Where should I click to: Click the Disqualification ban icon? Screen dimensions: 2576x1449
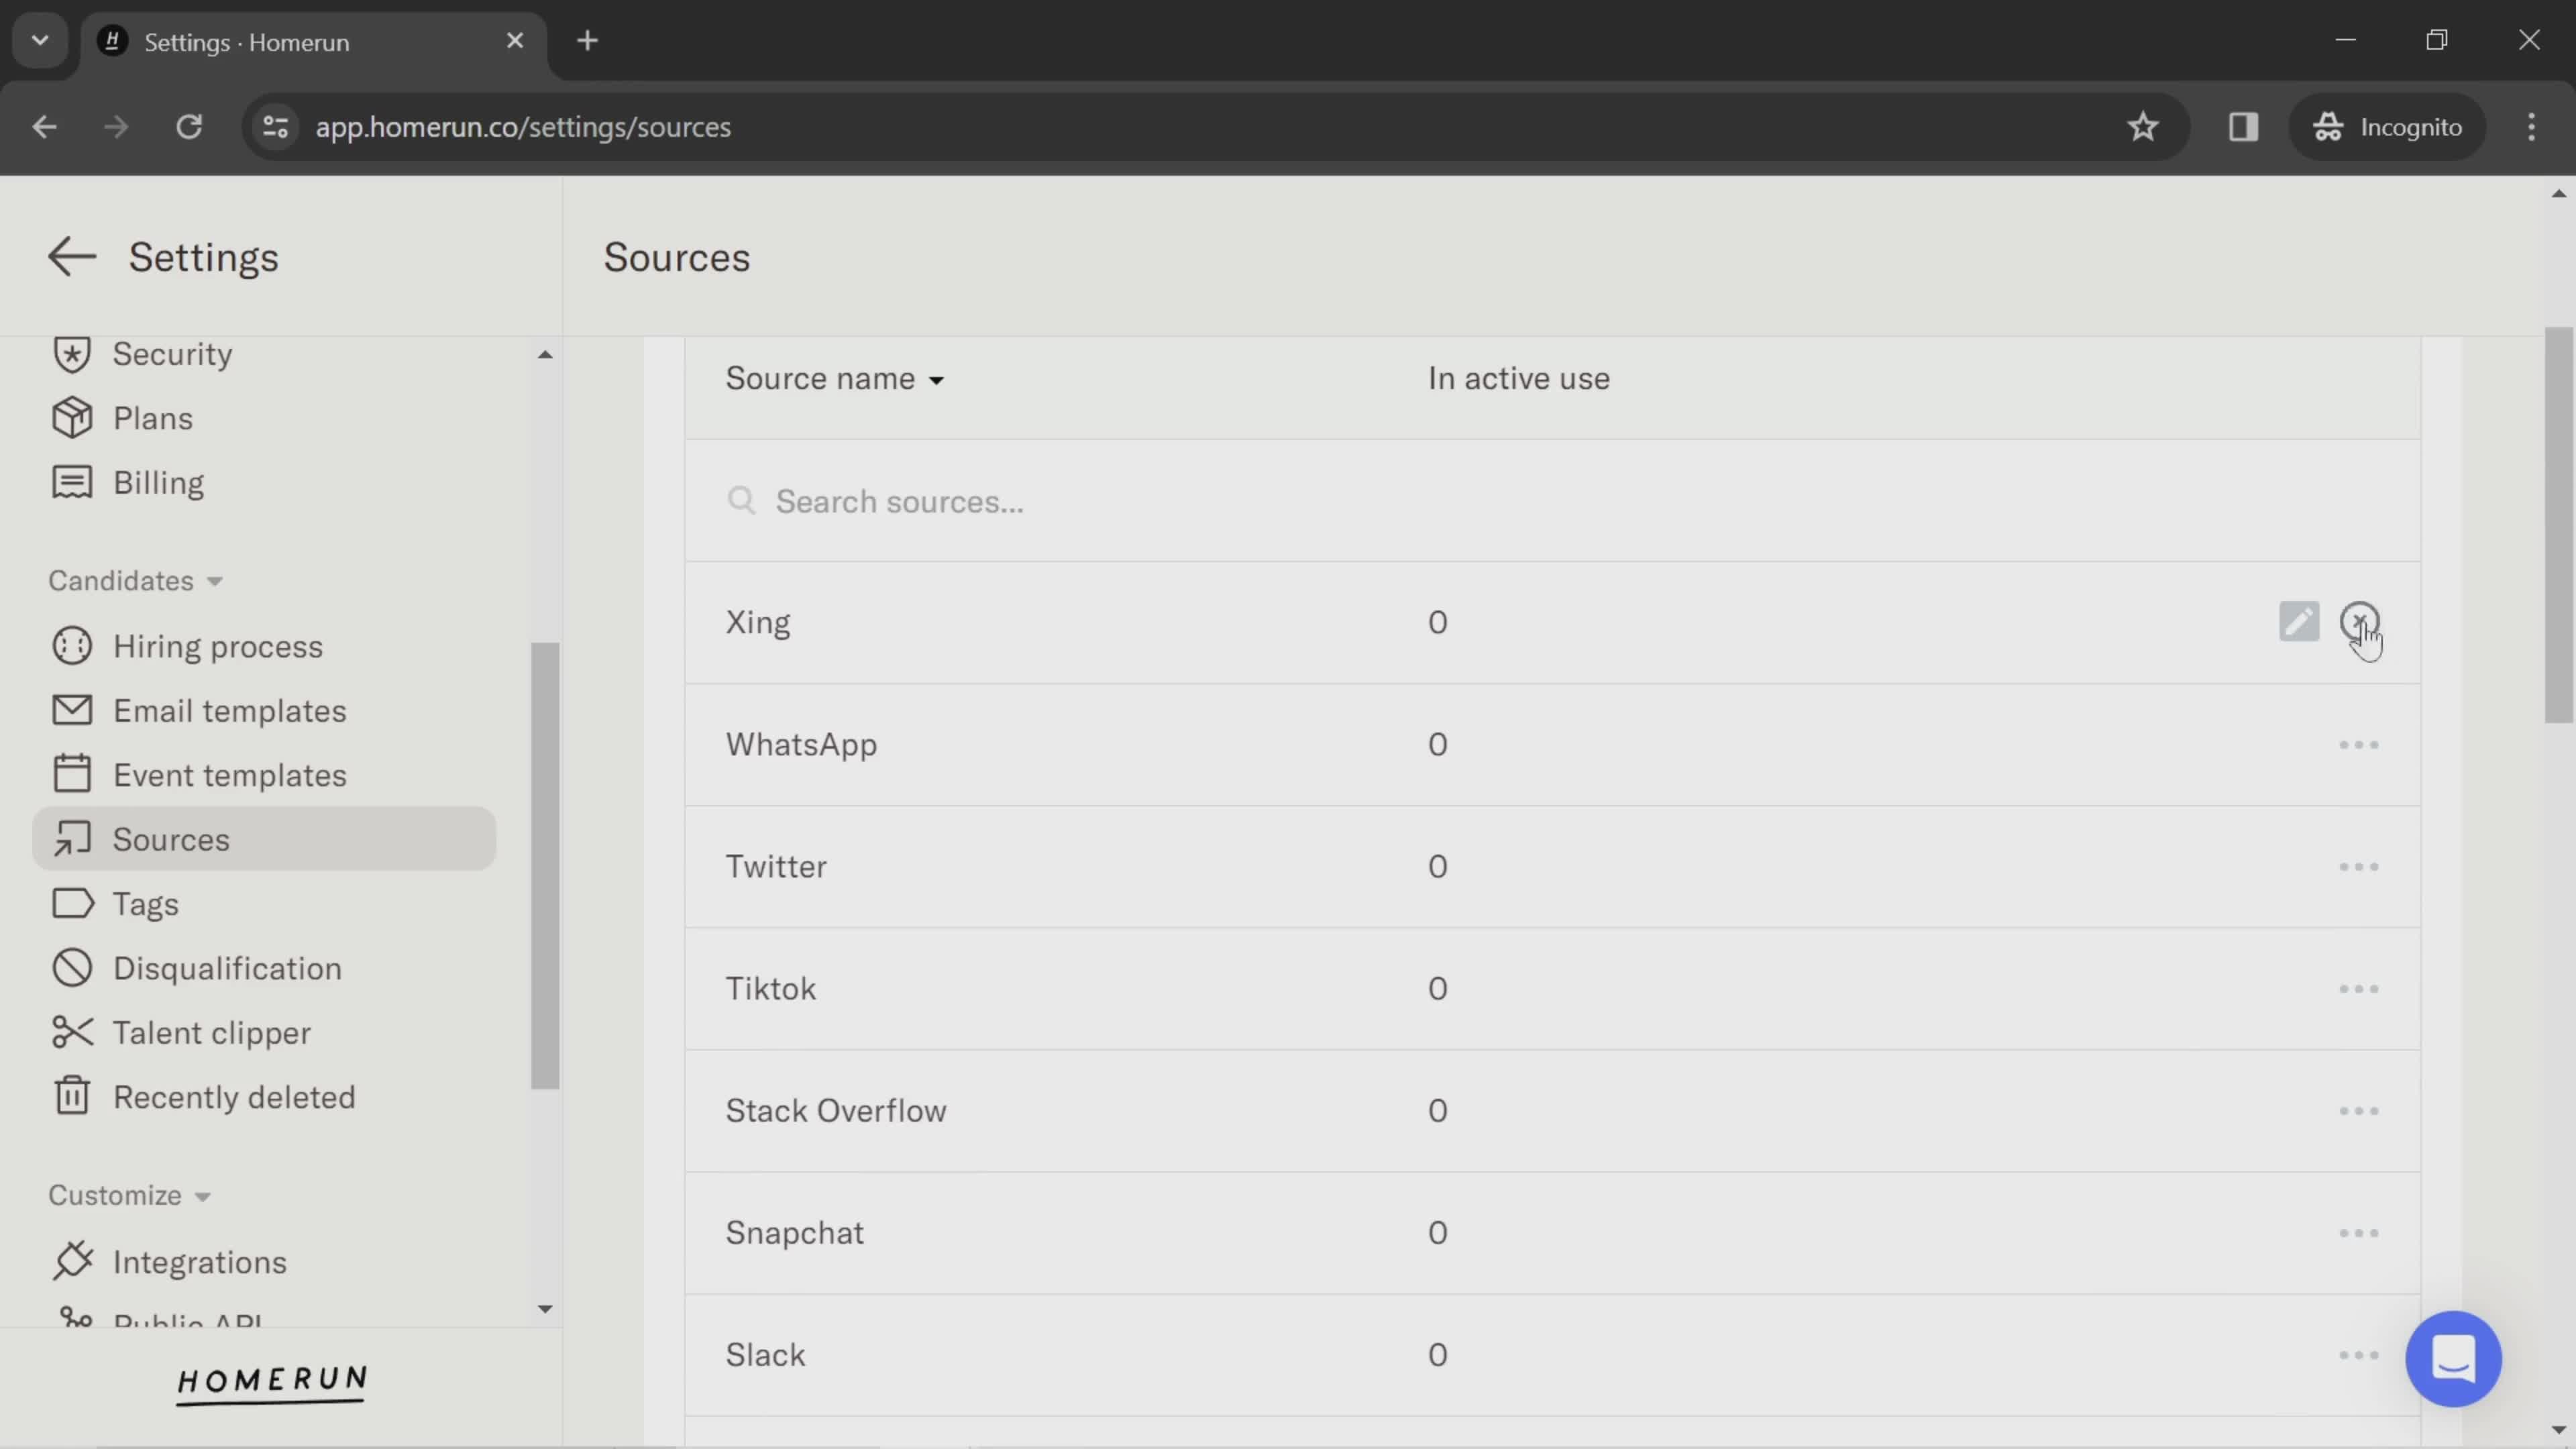tap(72, 968)
